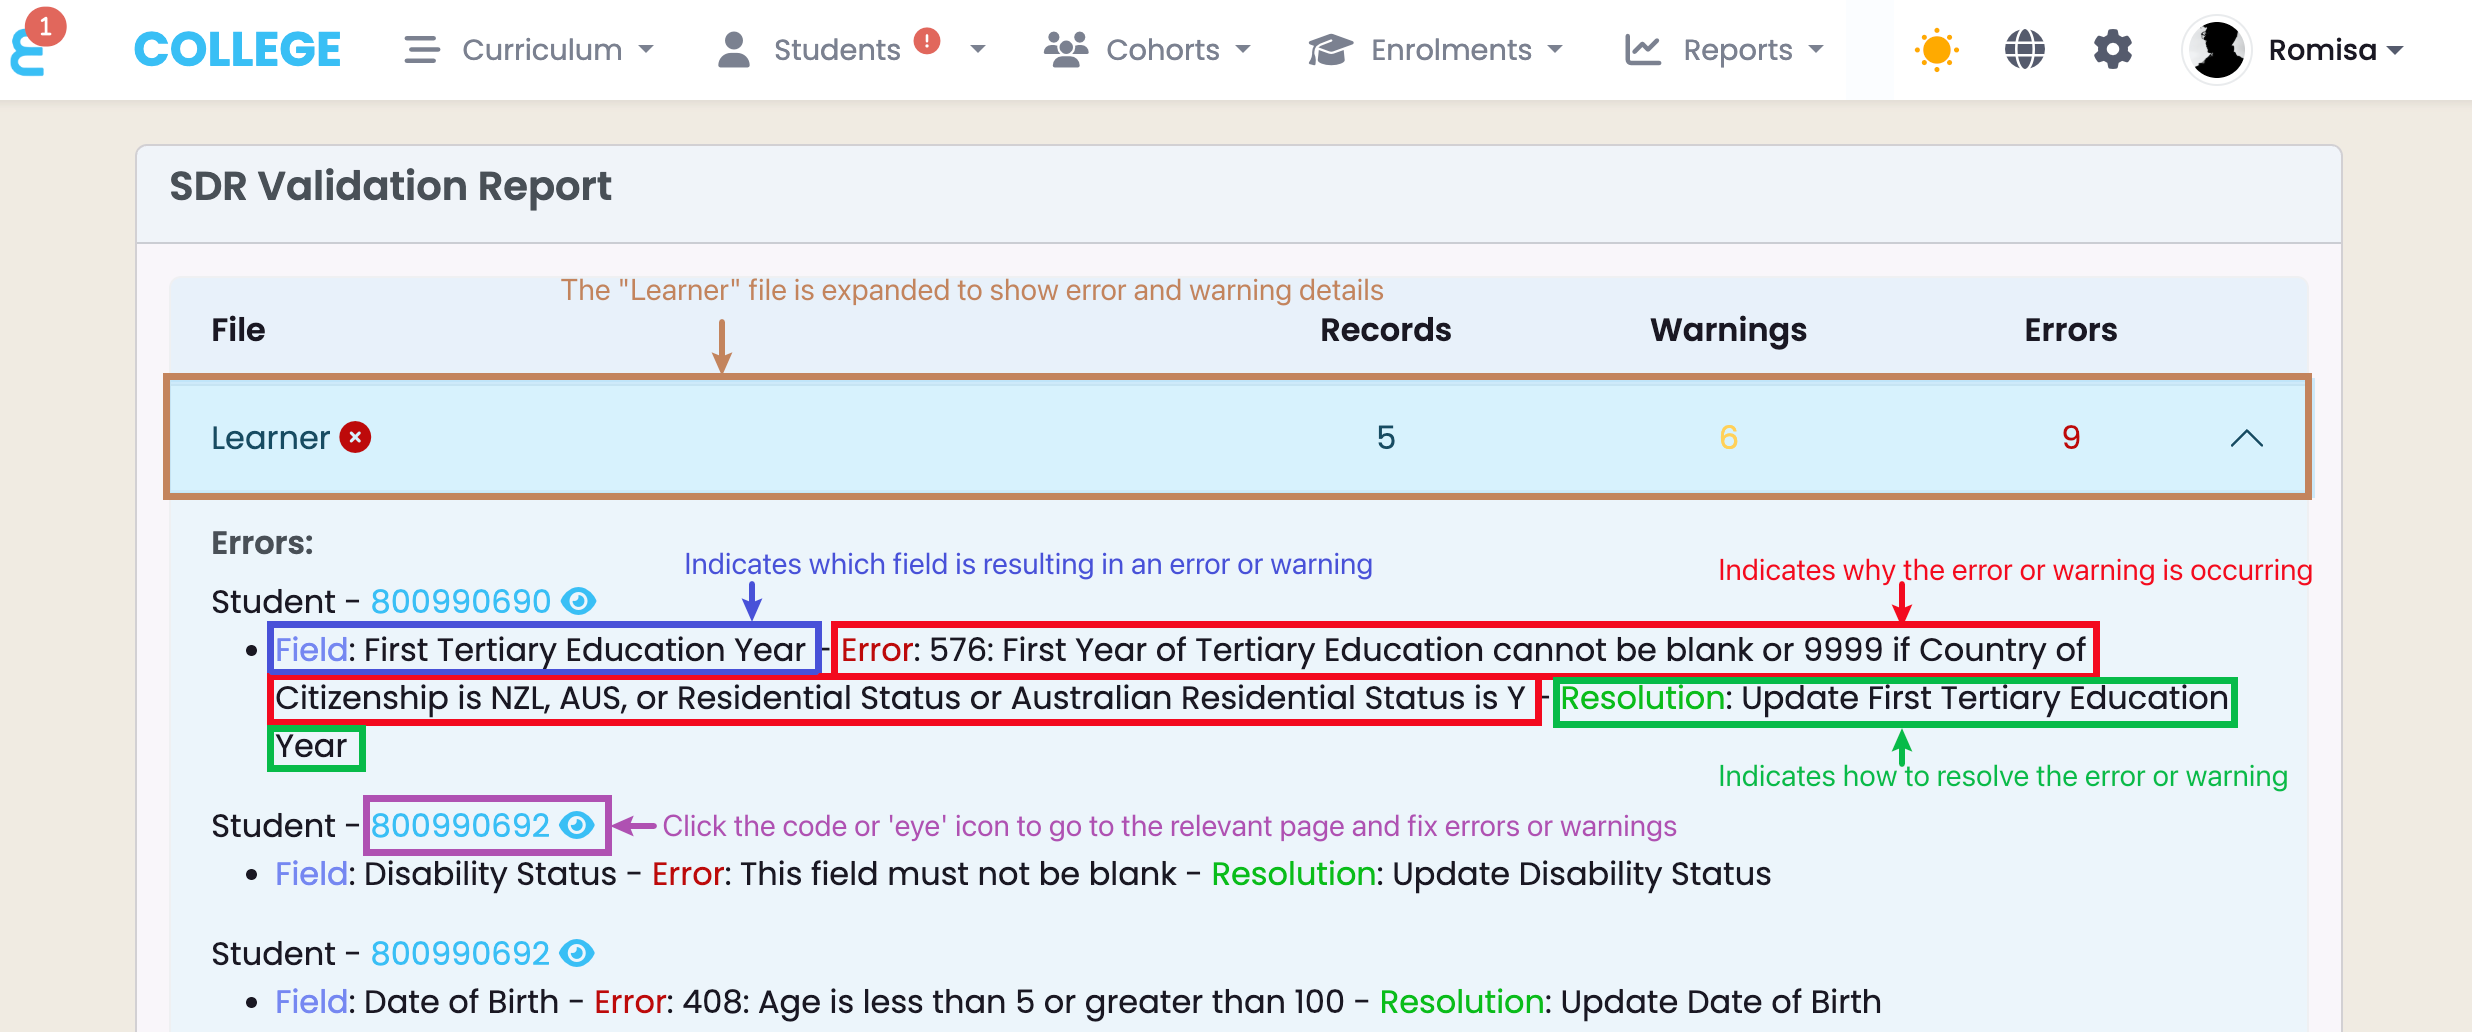Click the Learner errors count 9
The image size is (2472, 1032).
pyautogui.click(x=2070, y=437)
